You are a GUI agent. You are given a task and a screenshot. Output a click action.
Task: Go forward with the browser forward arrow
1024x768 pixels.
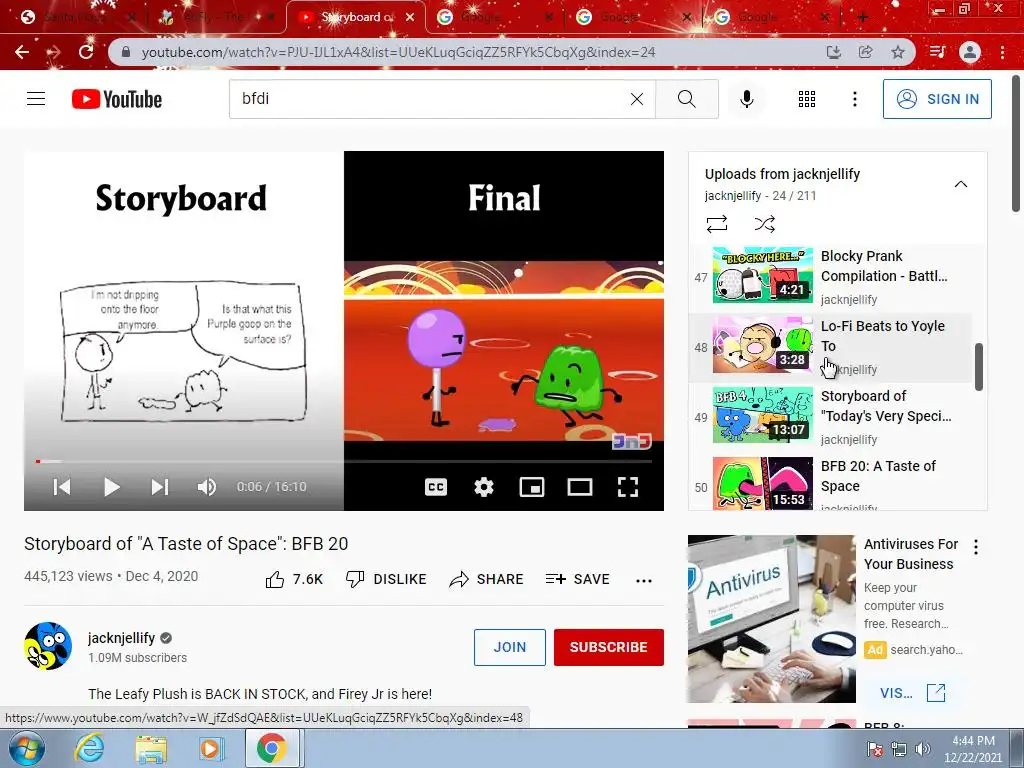(x=54, y=52)
